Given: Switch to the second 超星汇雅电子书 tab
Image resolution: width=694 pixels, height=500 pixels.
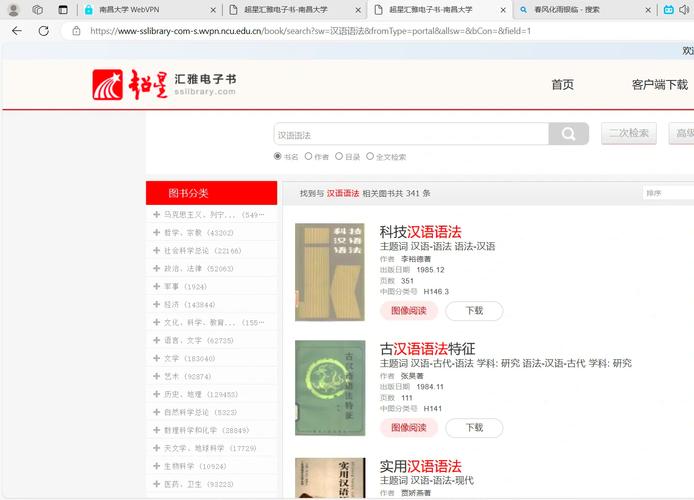Looking at the screenshot, I should click(440, 10).
